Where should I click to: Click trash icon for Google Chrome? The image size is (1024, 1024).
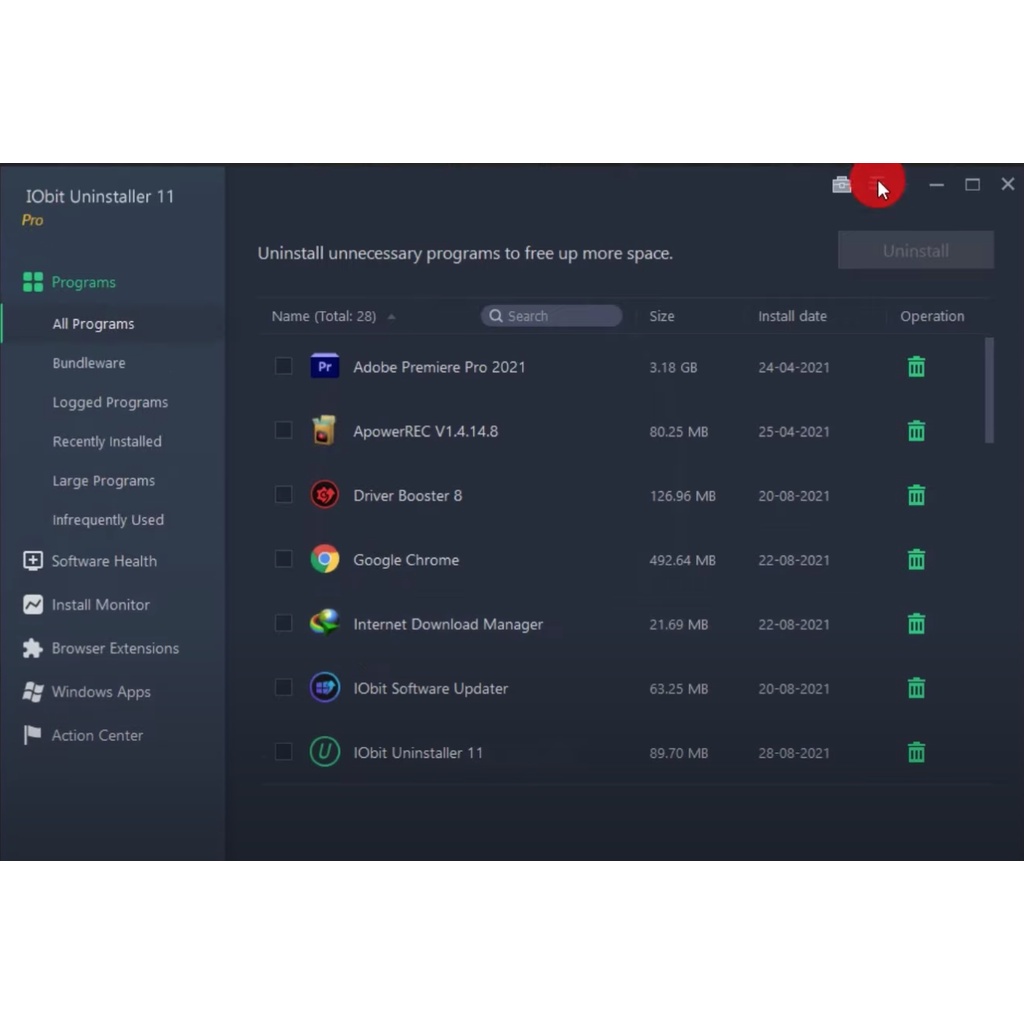coord(916,560)
